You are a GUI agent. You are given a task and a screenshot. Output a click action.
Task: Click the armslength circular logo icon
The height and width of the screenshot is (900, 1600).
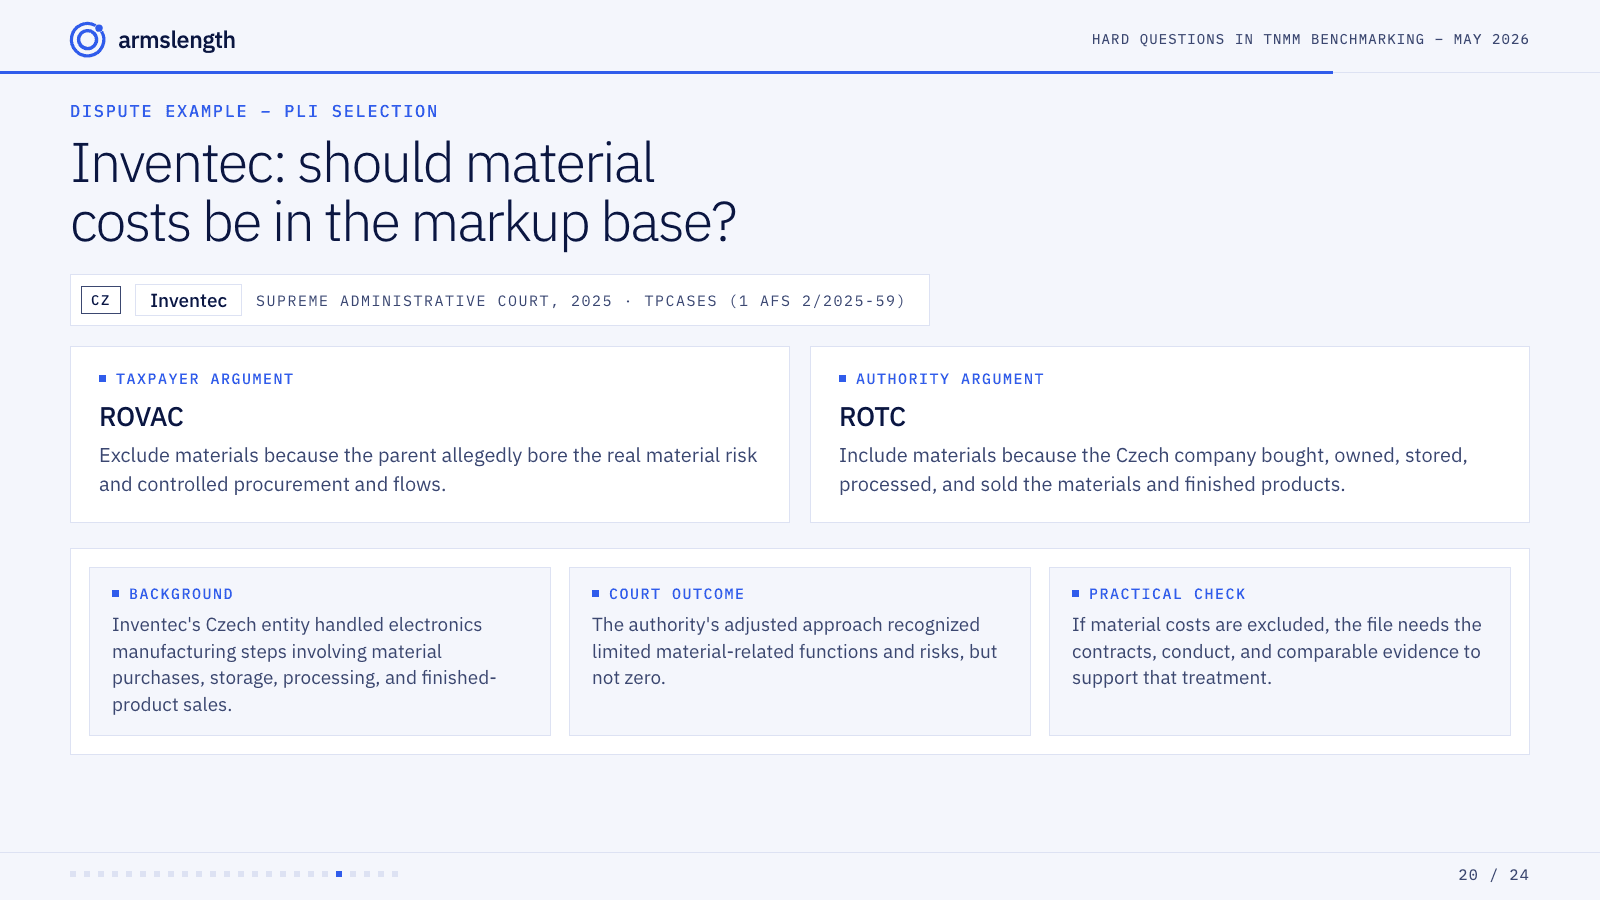pos(87,40)
